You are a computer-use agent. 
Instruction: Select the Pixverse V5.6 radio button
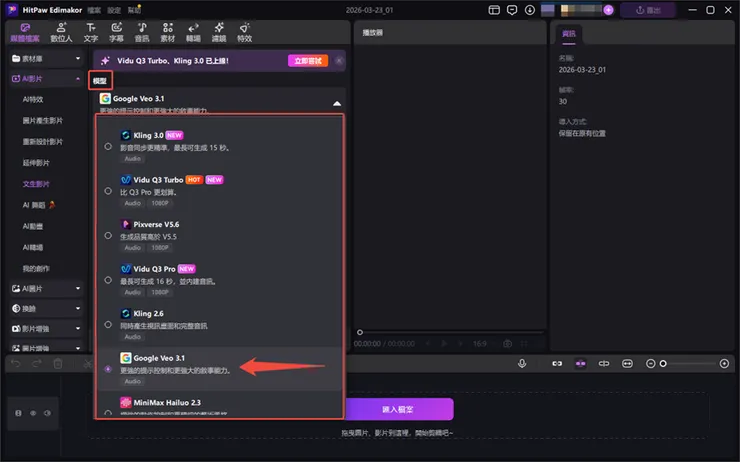coord(108,235)
